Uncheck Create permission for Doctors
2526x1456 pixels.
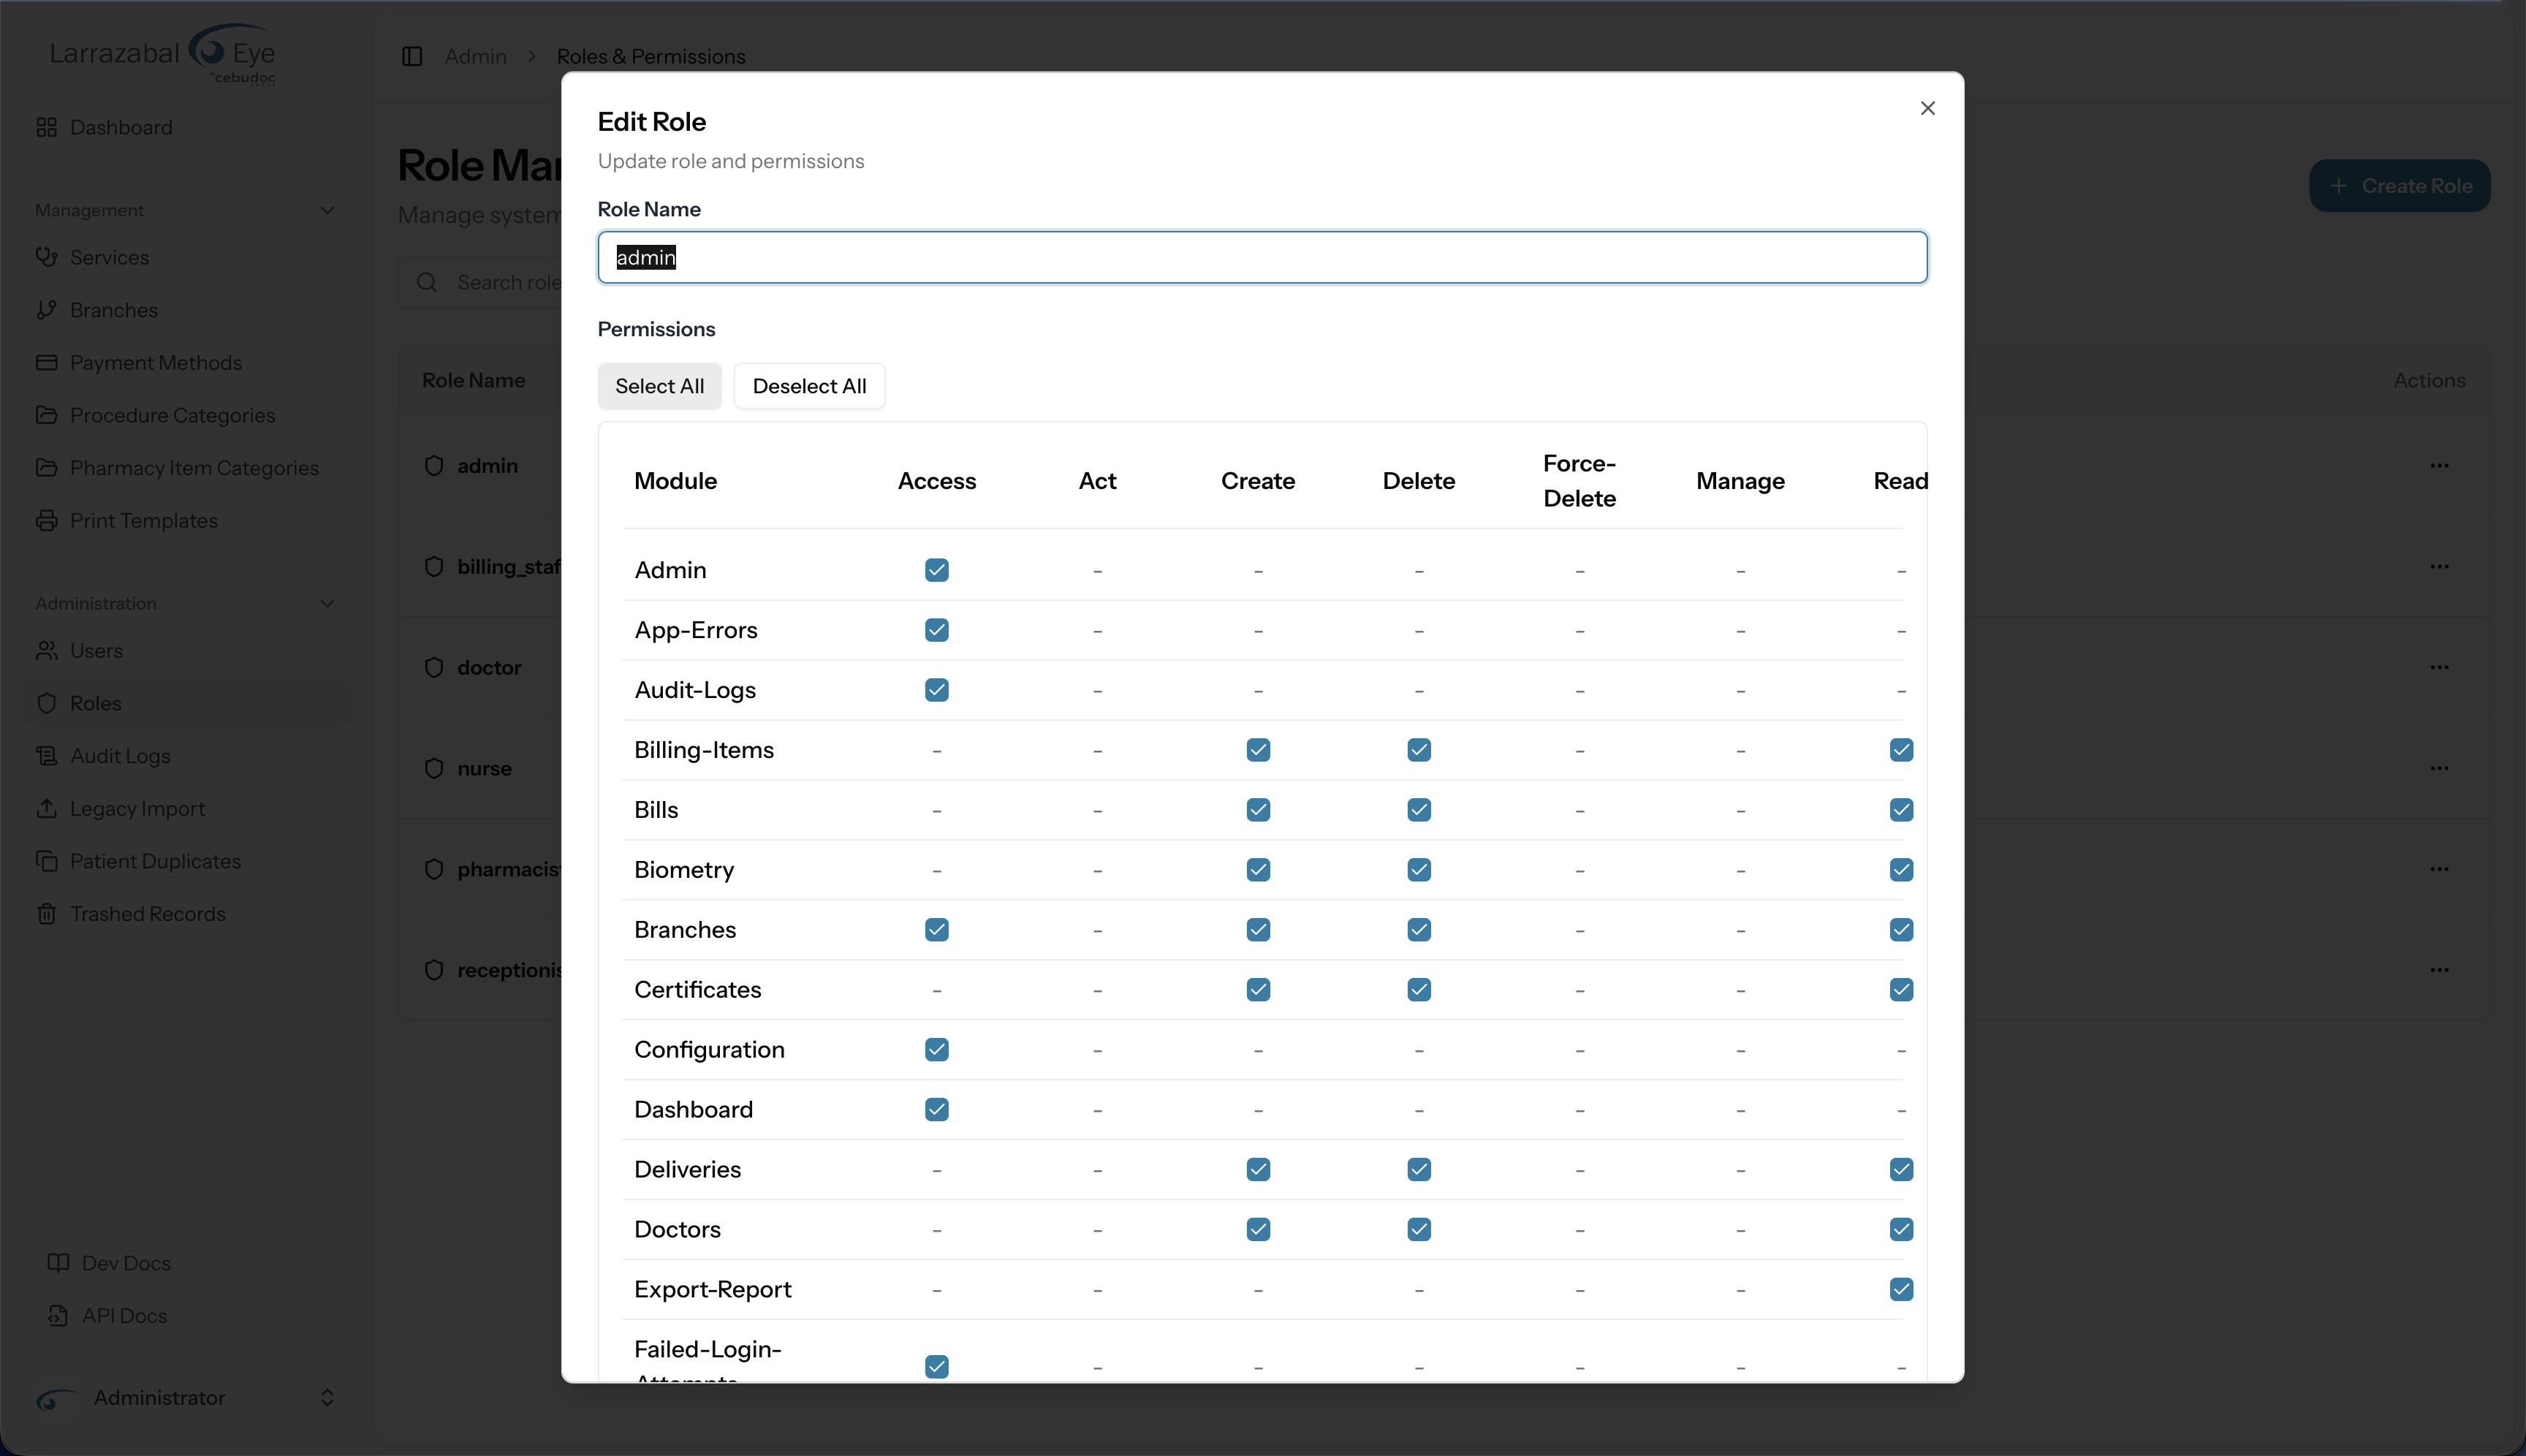pos(1258,1229)
